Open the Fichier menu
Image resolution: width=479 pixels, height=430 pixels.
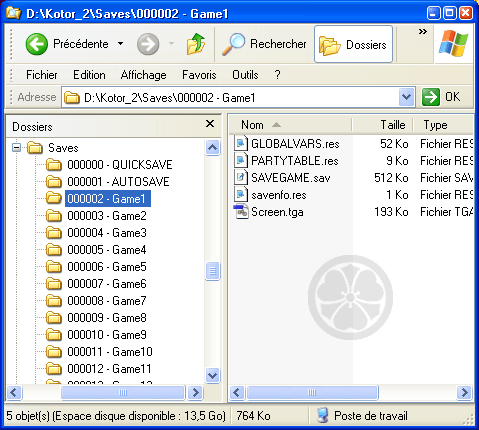[42, 75]
